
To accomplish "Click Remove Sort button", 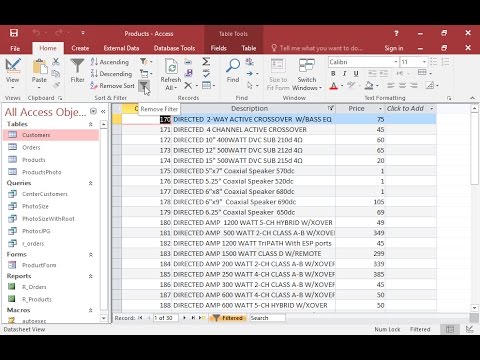I will pos(112,86).
